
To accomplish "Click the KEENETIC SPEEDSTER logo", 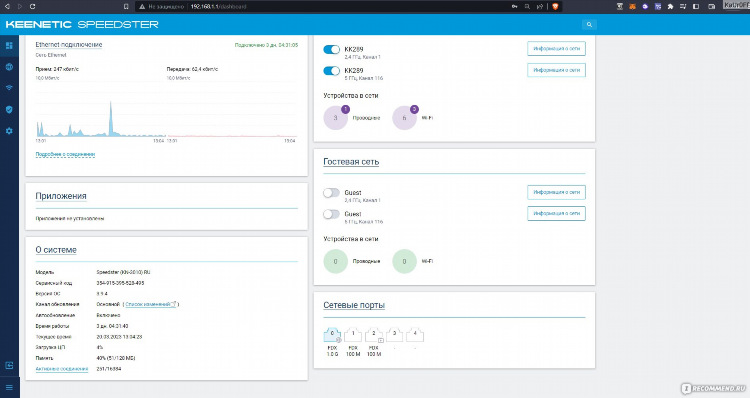I will click(x=82, y=24).
